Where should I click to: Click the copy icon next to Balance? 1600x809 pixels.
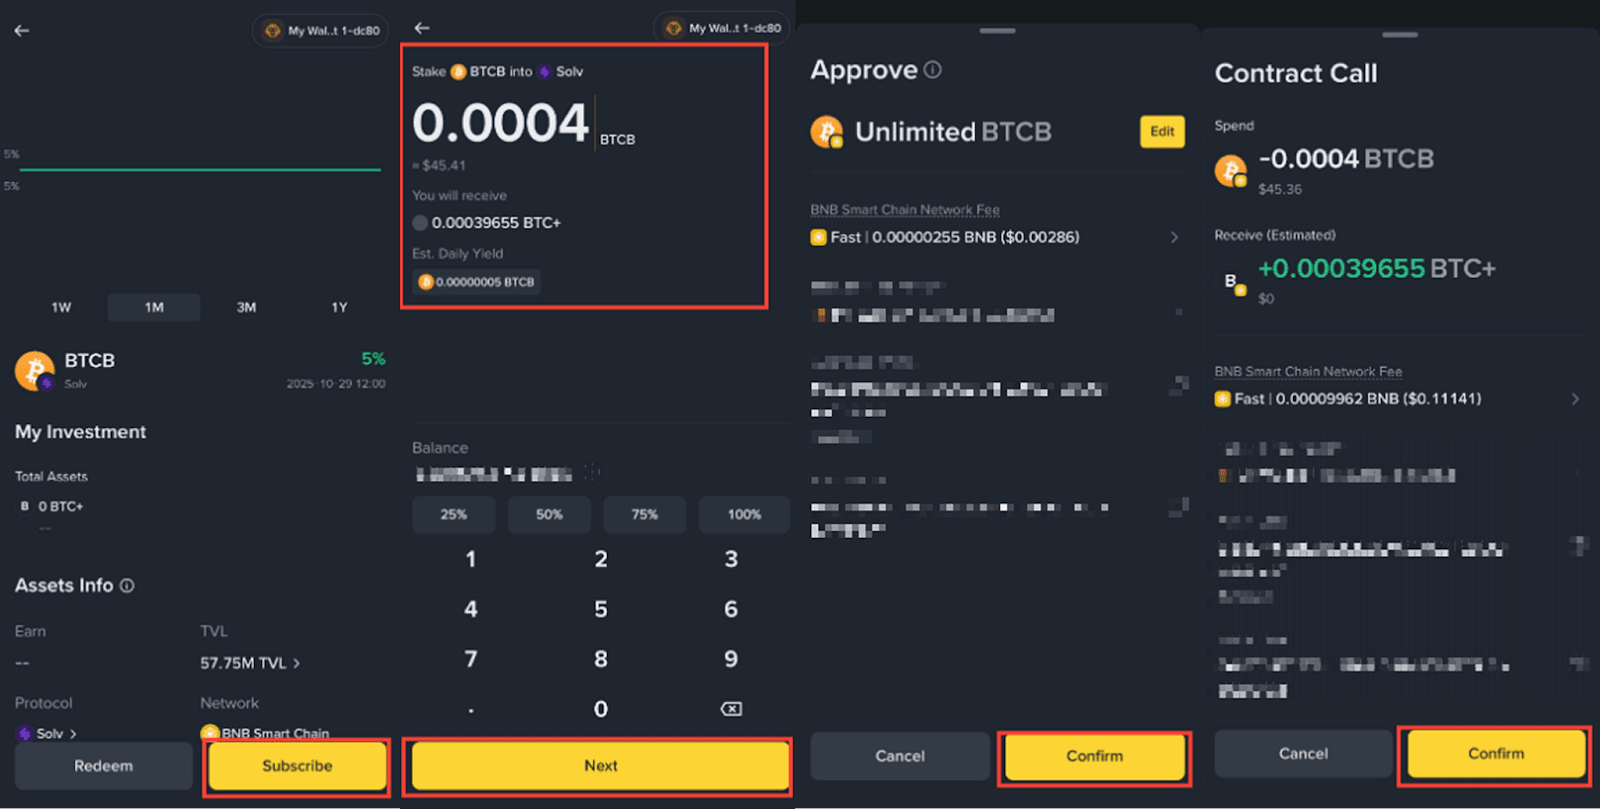tap(592, 472)
